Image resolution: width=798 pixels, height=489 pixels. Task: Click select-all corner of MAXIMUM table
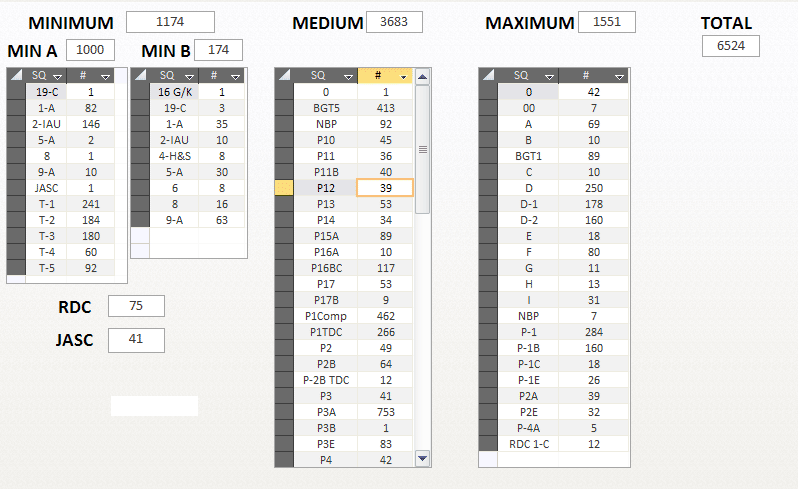[x=489, y=76]
